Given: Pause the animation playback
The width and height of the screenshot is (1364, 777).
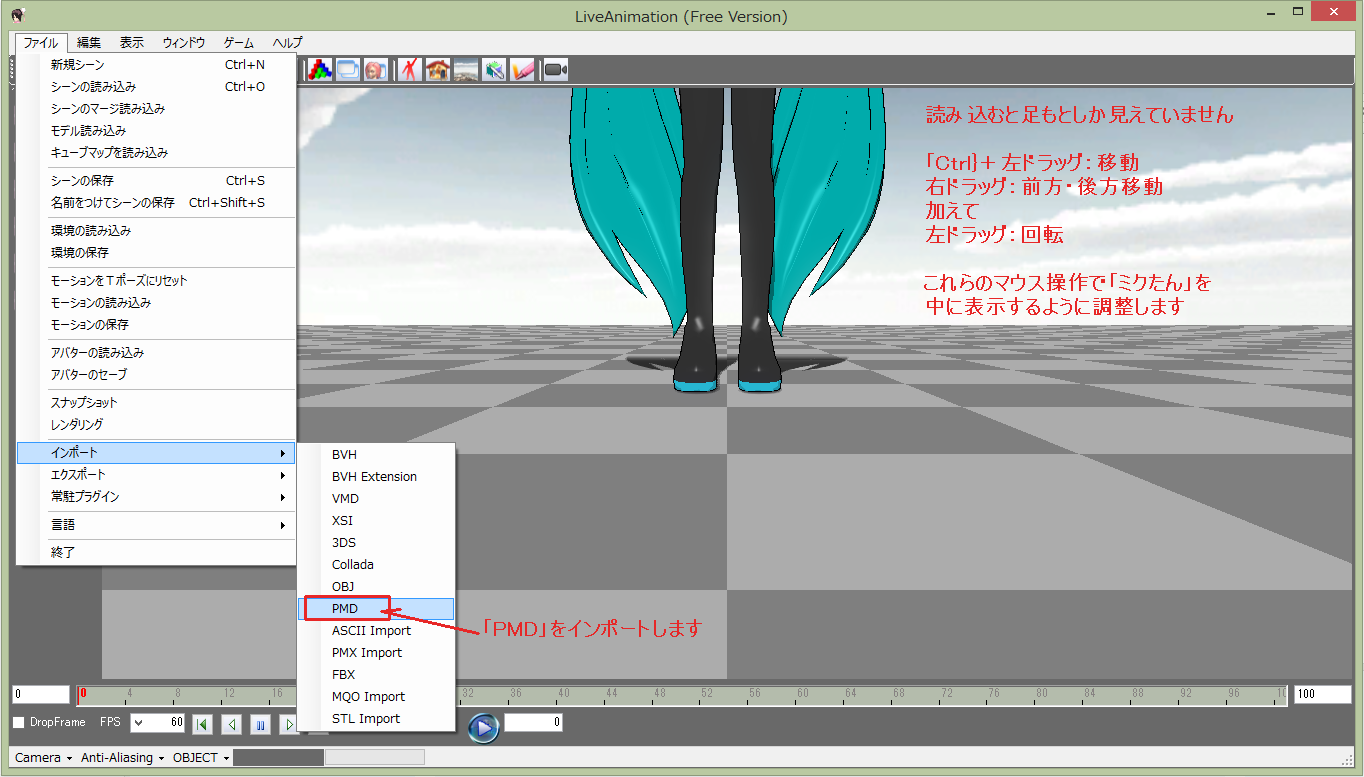Looking at the screenshot, I should [x=260, y=723].
